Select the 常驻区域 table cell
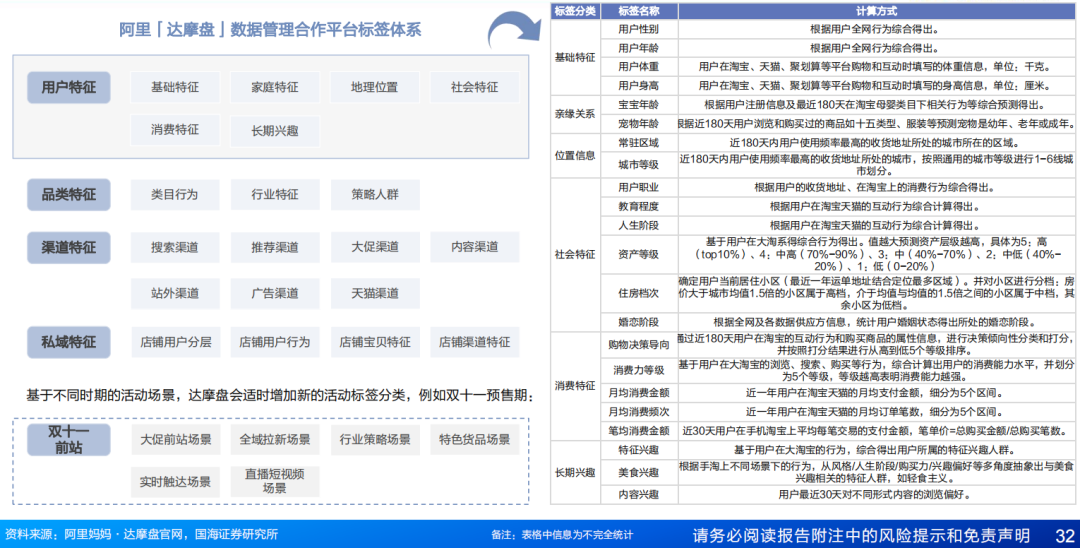1080x548 pixels. (638, 143)
